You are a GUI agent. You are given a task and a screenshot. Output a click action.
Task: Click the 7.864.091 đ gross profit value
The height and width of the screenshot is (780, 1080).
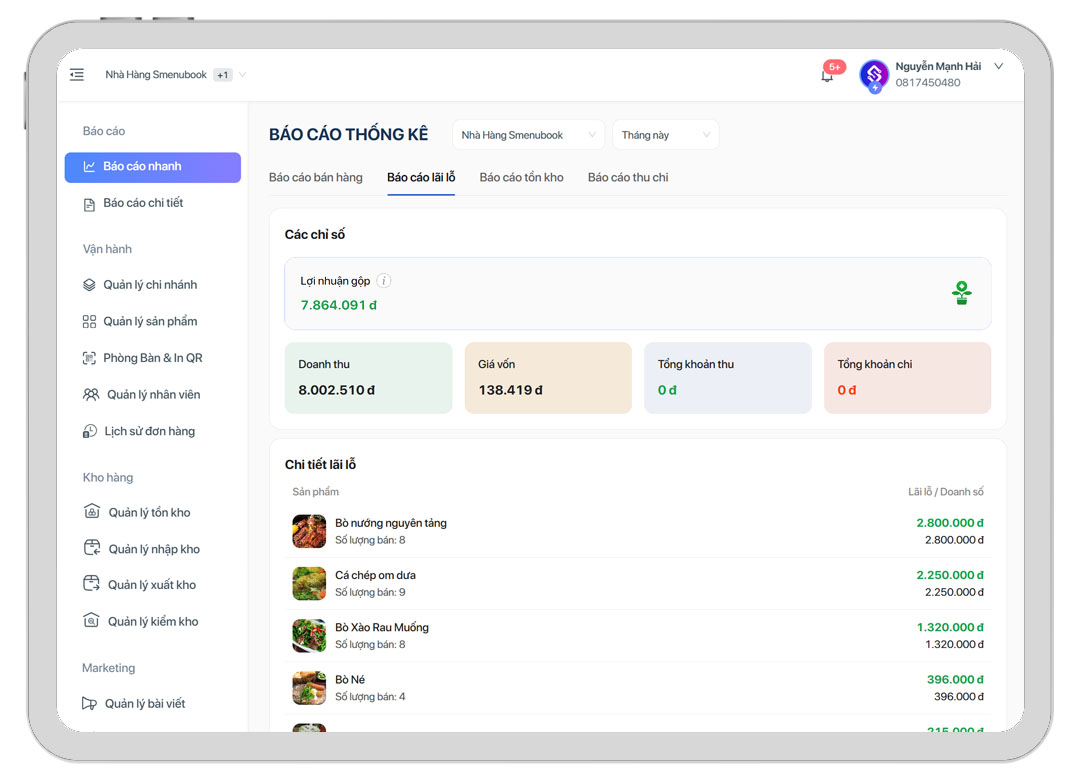[x=338, y=305]
